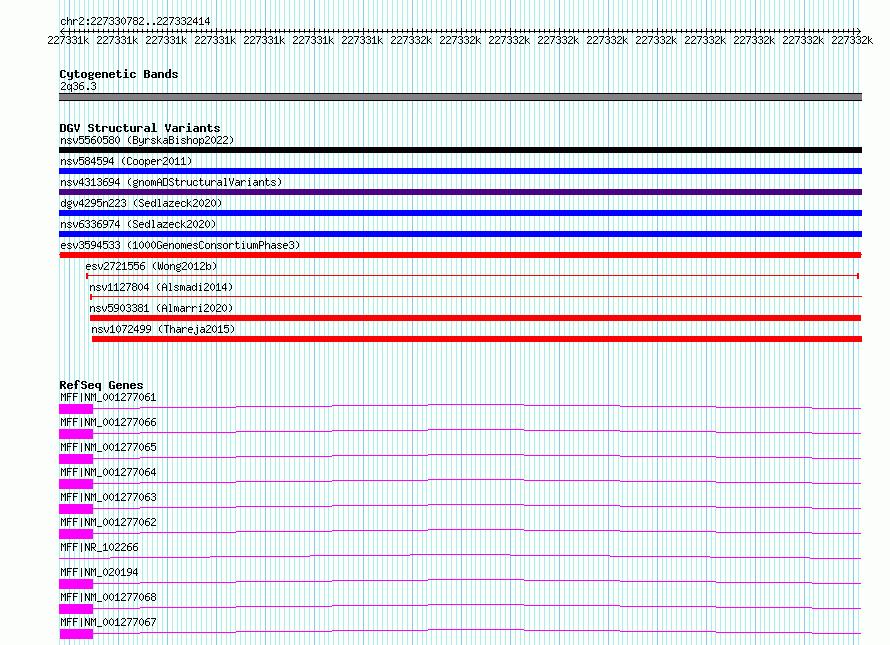Select variant label nsv4313694 (gnomADStructuralVariants)
Image resolution: width=890 pixels, height=645 pixels.
(171, 182)
